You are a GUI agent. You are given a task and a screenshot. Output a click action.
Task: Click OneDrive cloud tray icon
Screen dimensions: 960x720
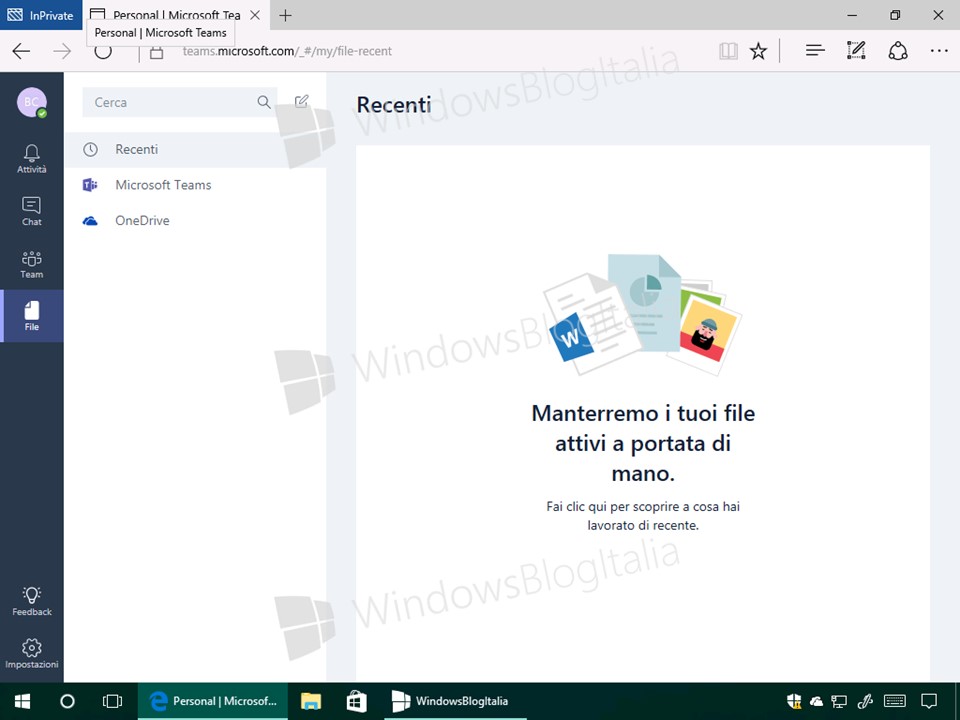coord(816,702)
